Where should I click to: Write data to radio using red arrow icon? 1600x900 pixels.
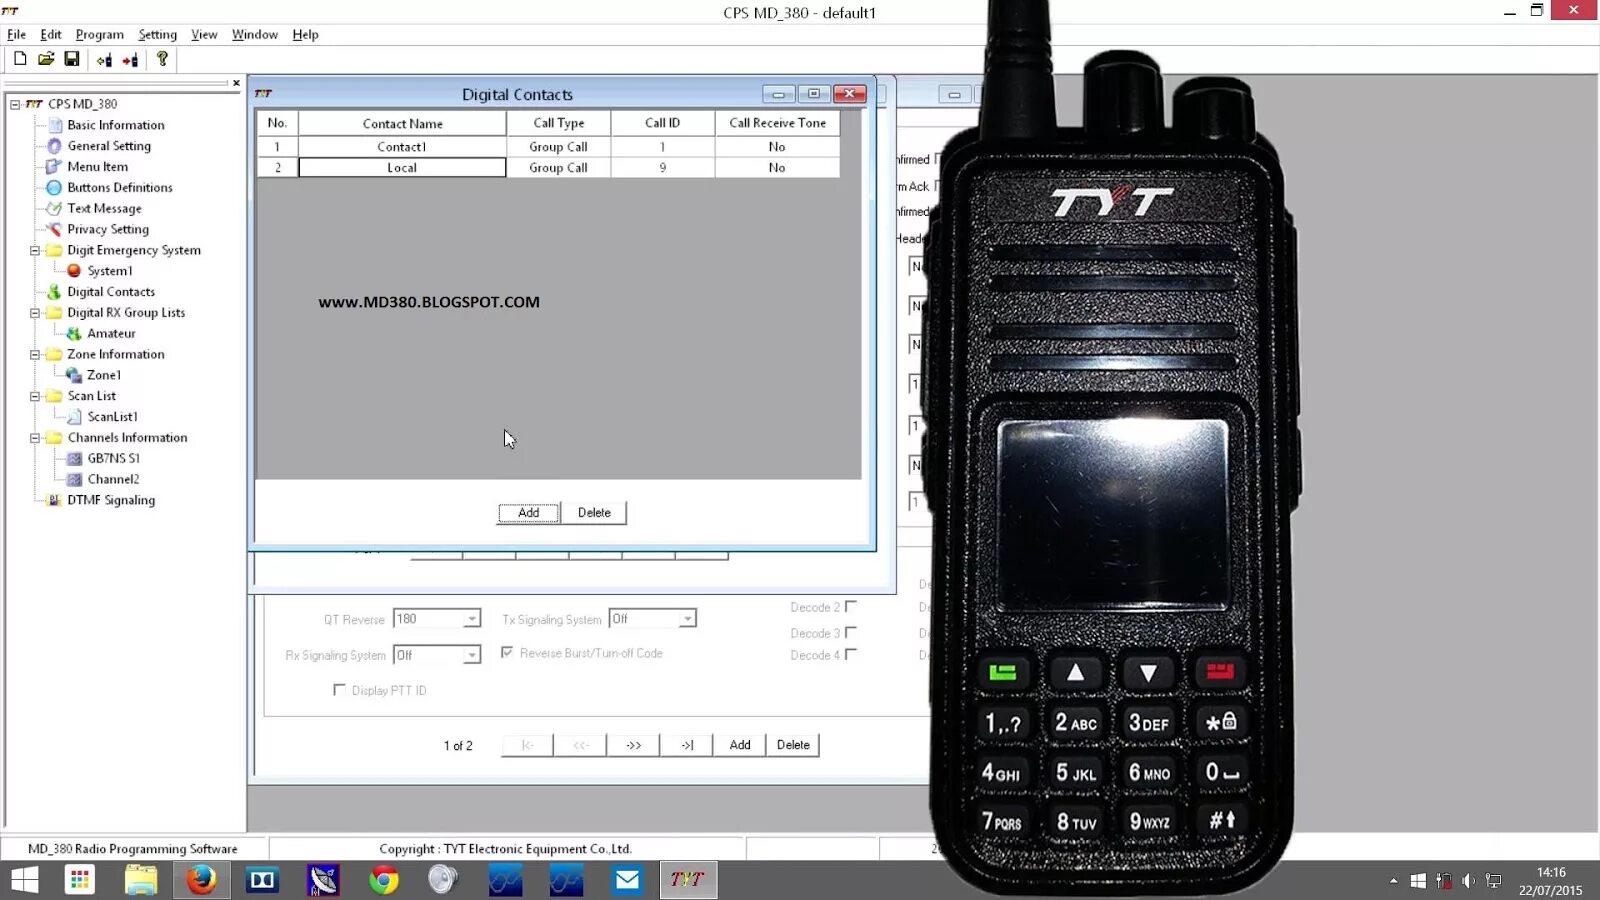tap(130, 60)
